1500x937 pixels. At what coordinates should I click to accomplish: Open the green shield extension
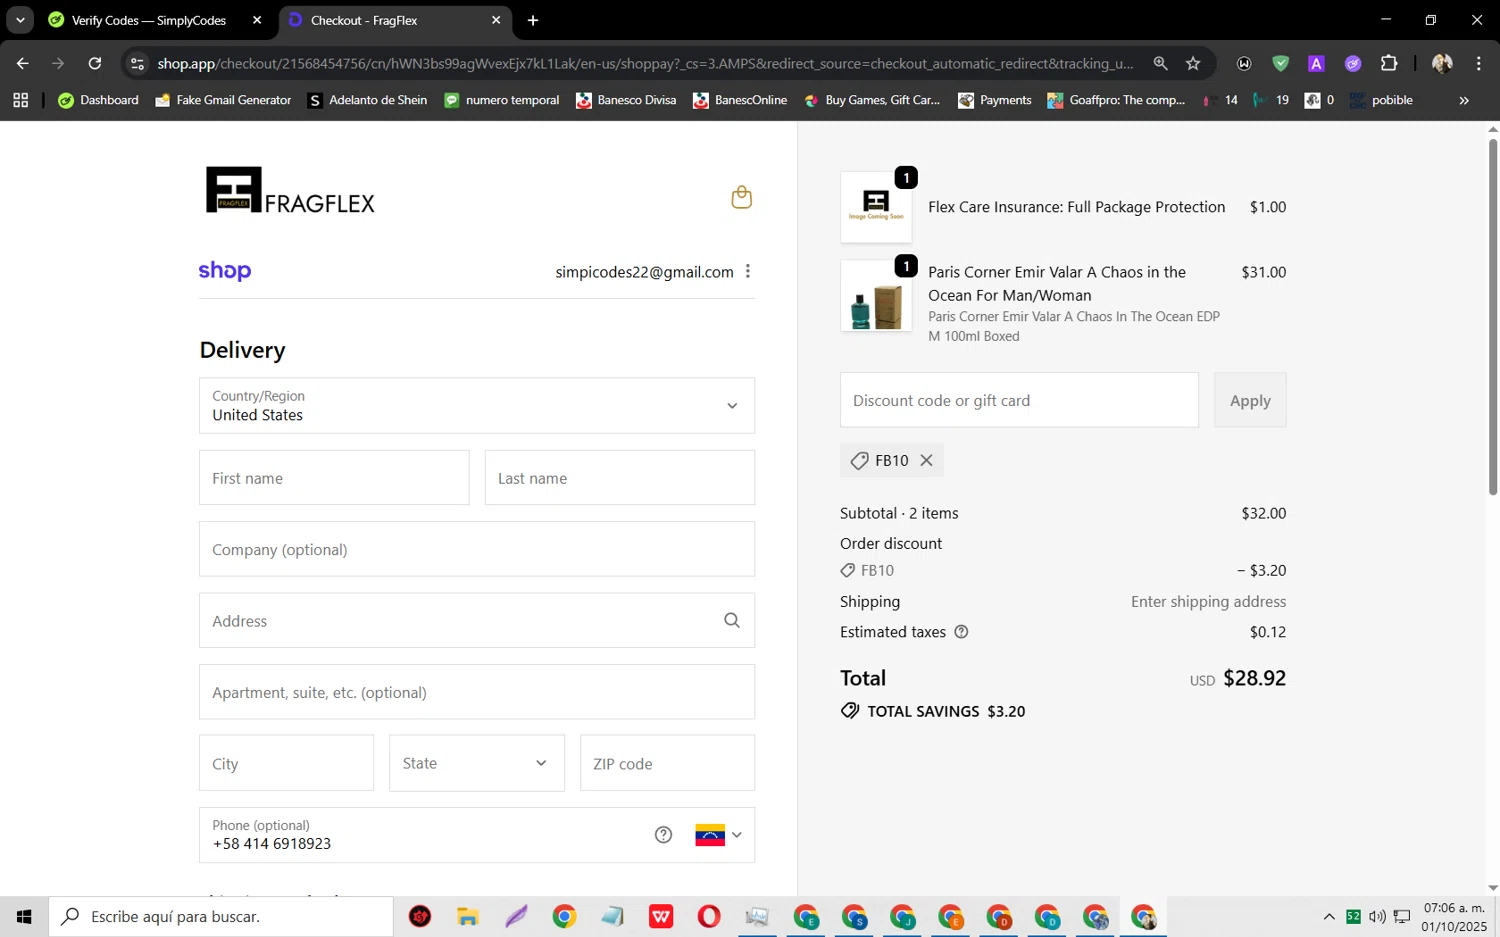pos(1280,63)
